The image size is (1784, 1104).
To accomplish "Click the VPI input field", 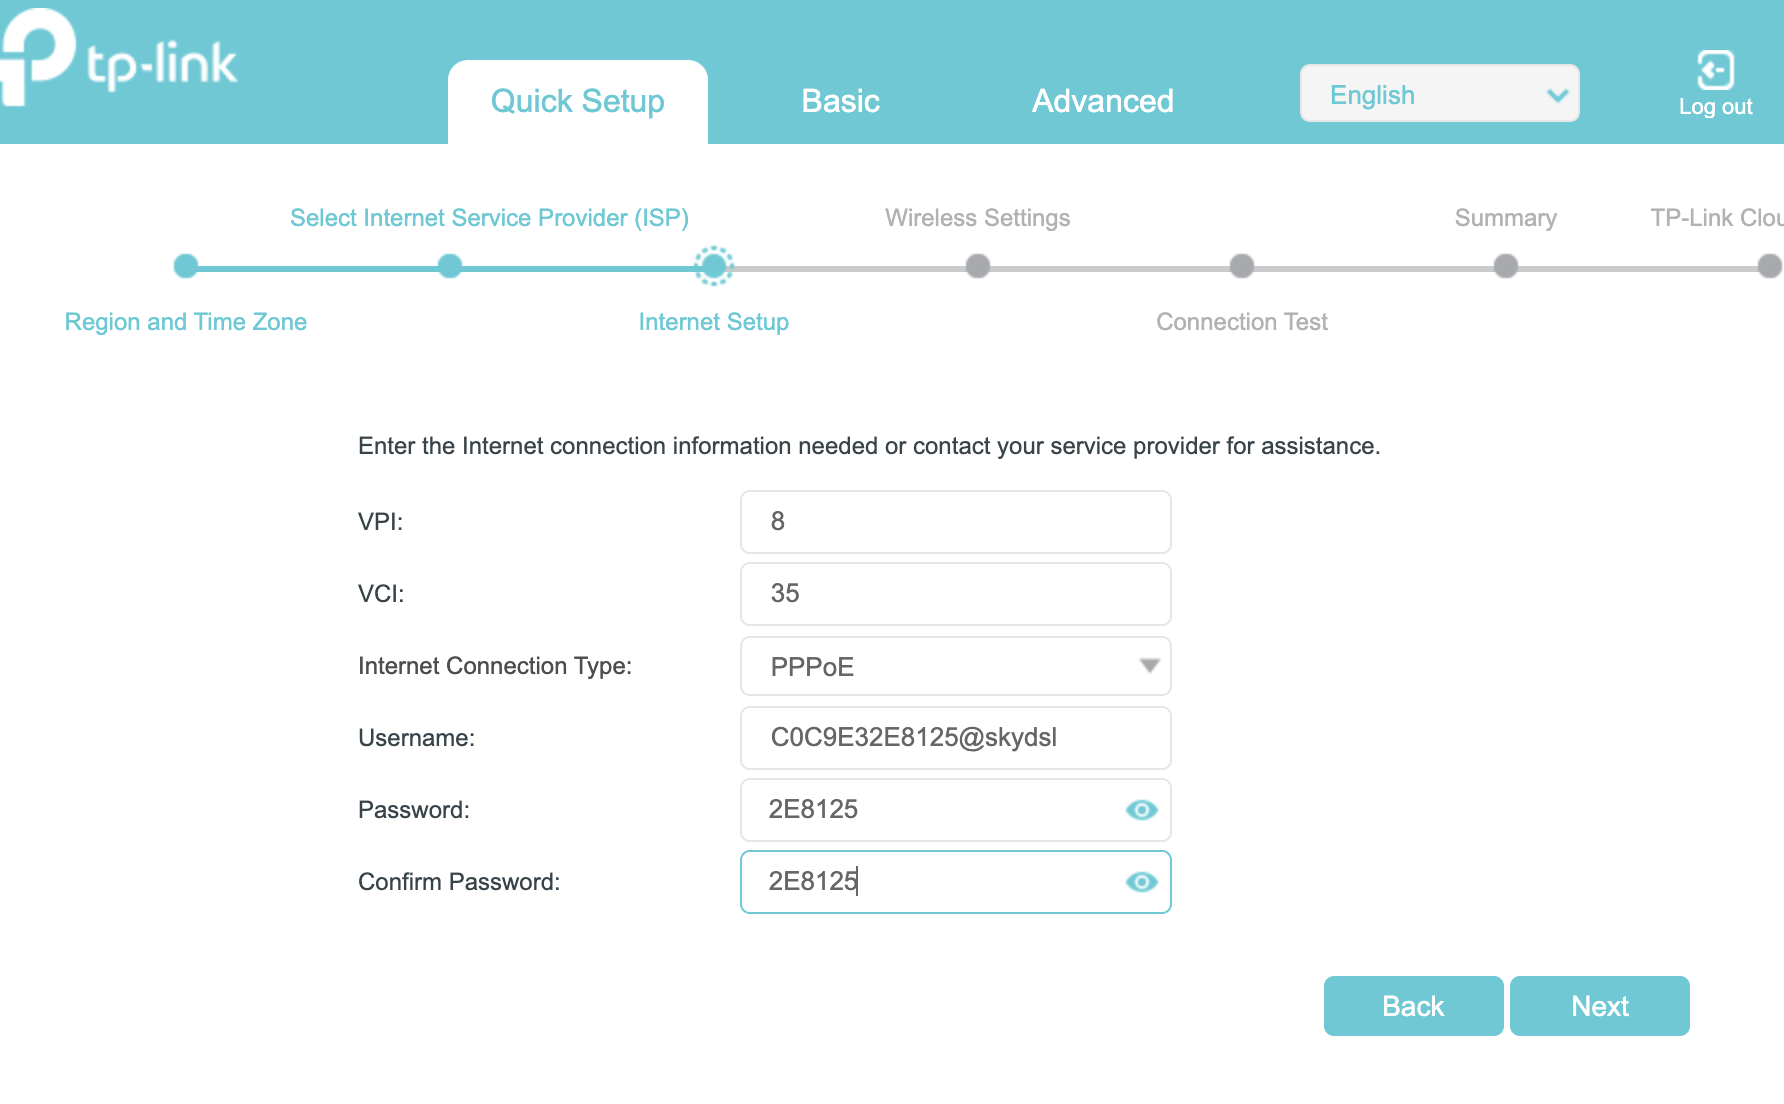I will [x=955, y=521].
